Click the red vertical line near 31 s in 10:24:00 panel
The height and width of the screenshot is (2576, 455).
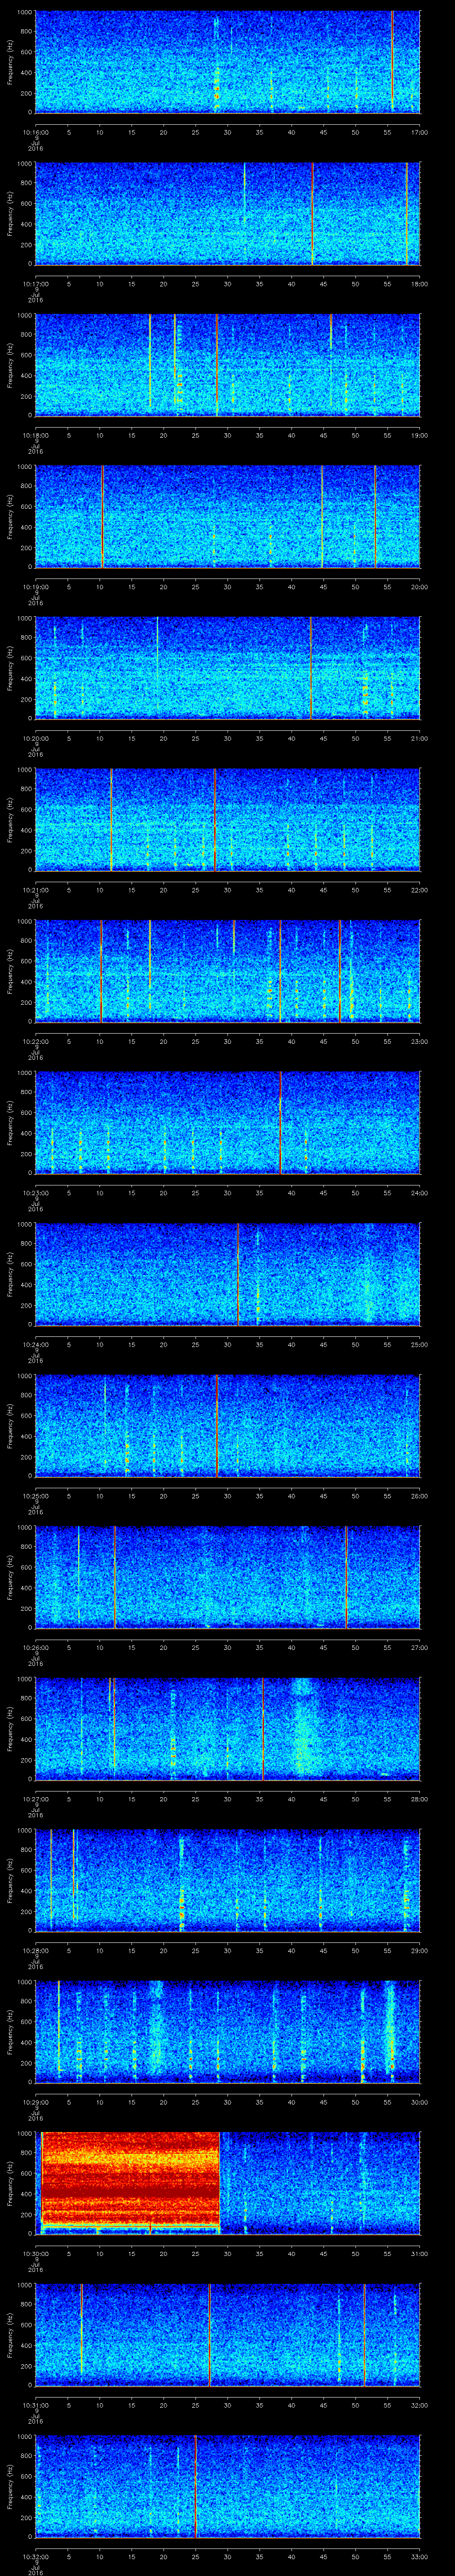(238, 1274)
